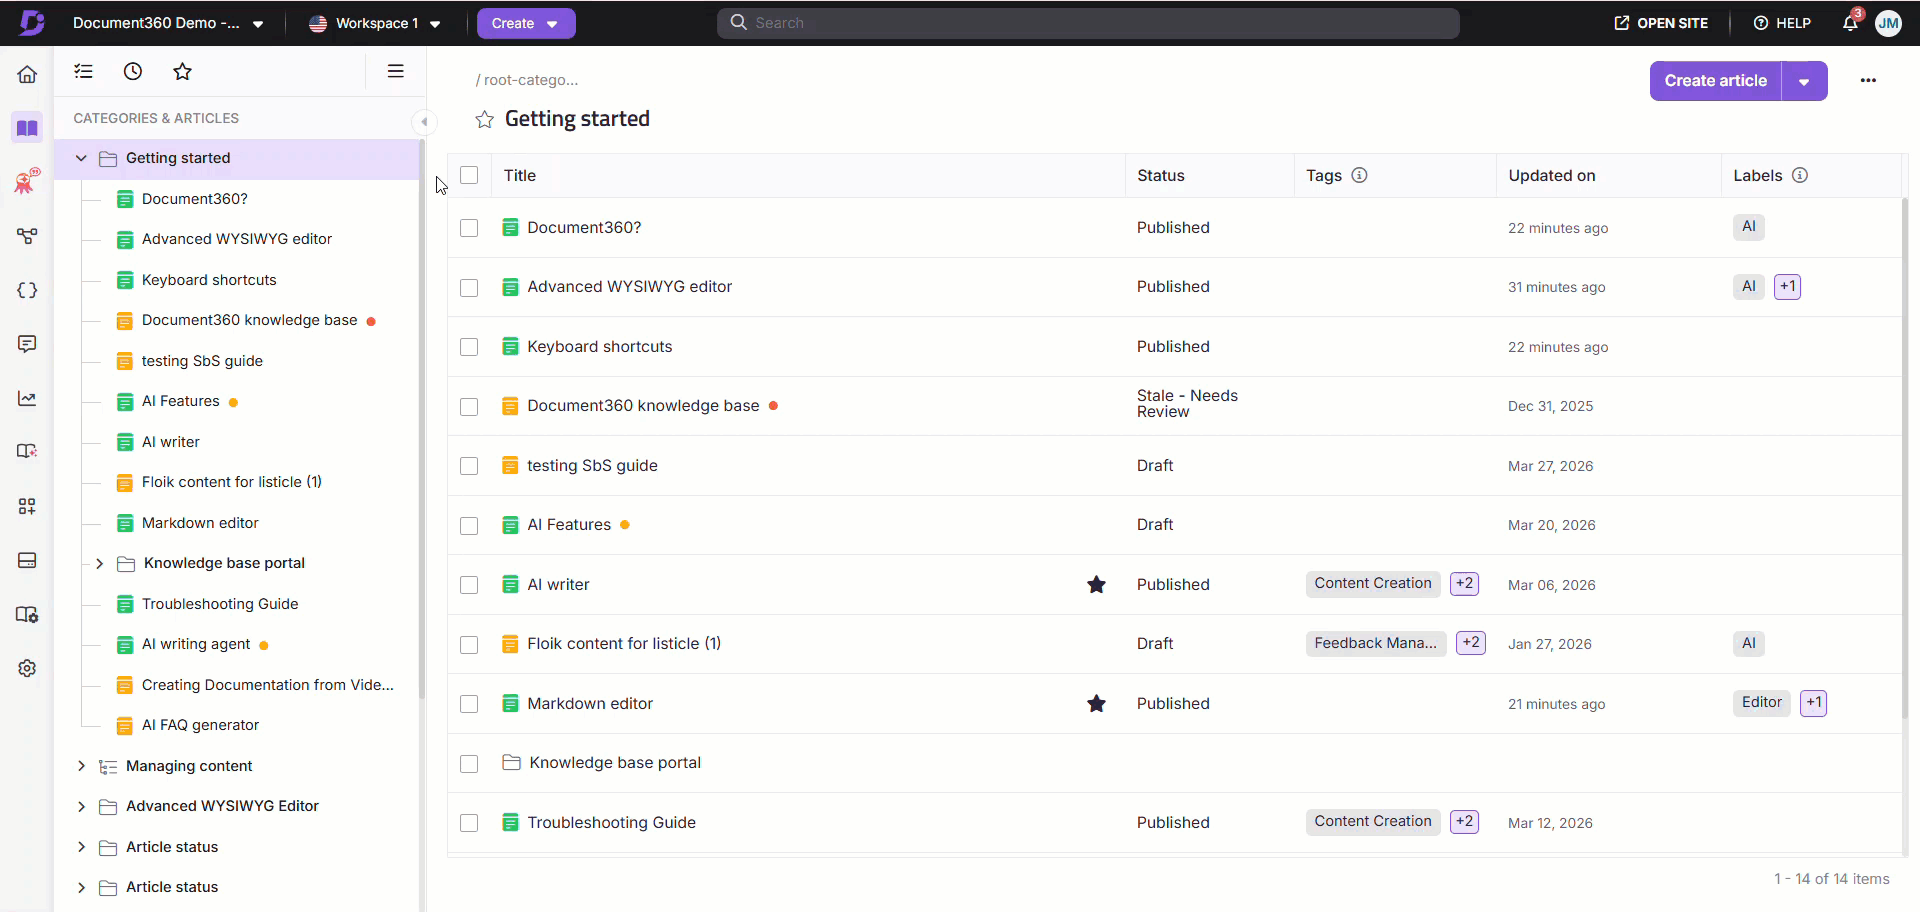Click the more options ellipsis icon
The height and width of the screenshot is (912, 1920).
pyautogui.click(x=1868, y=80)
